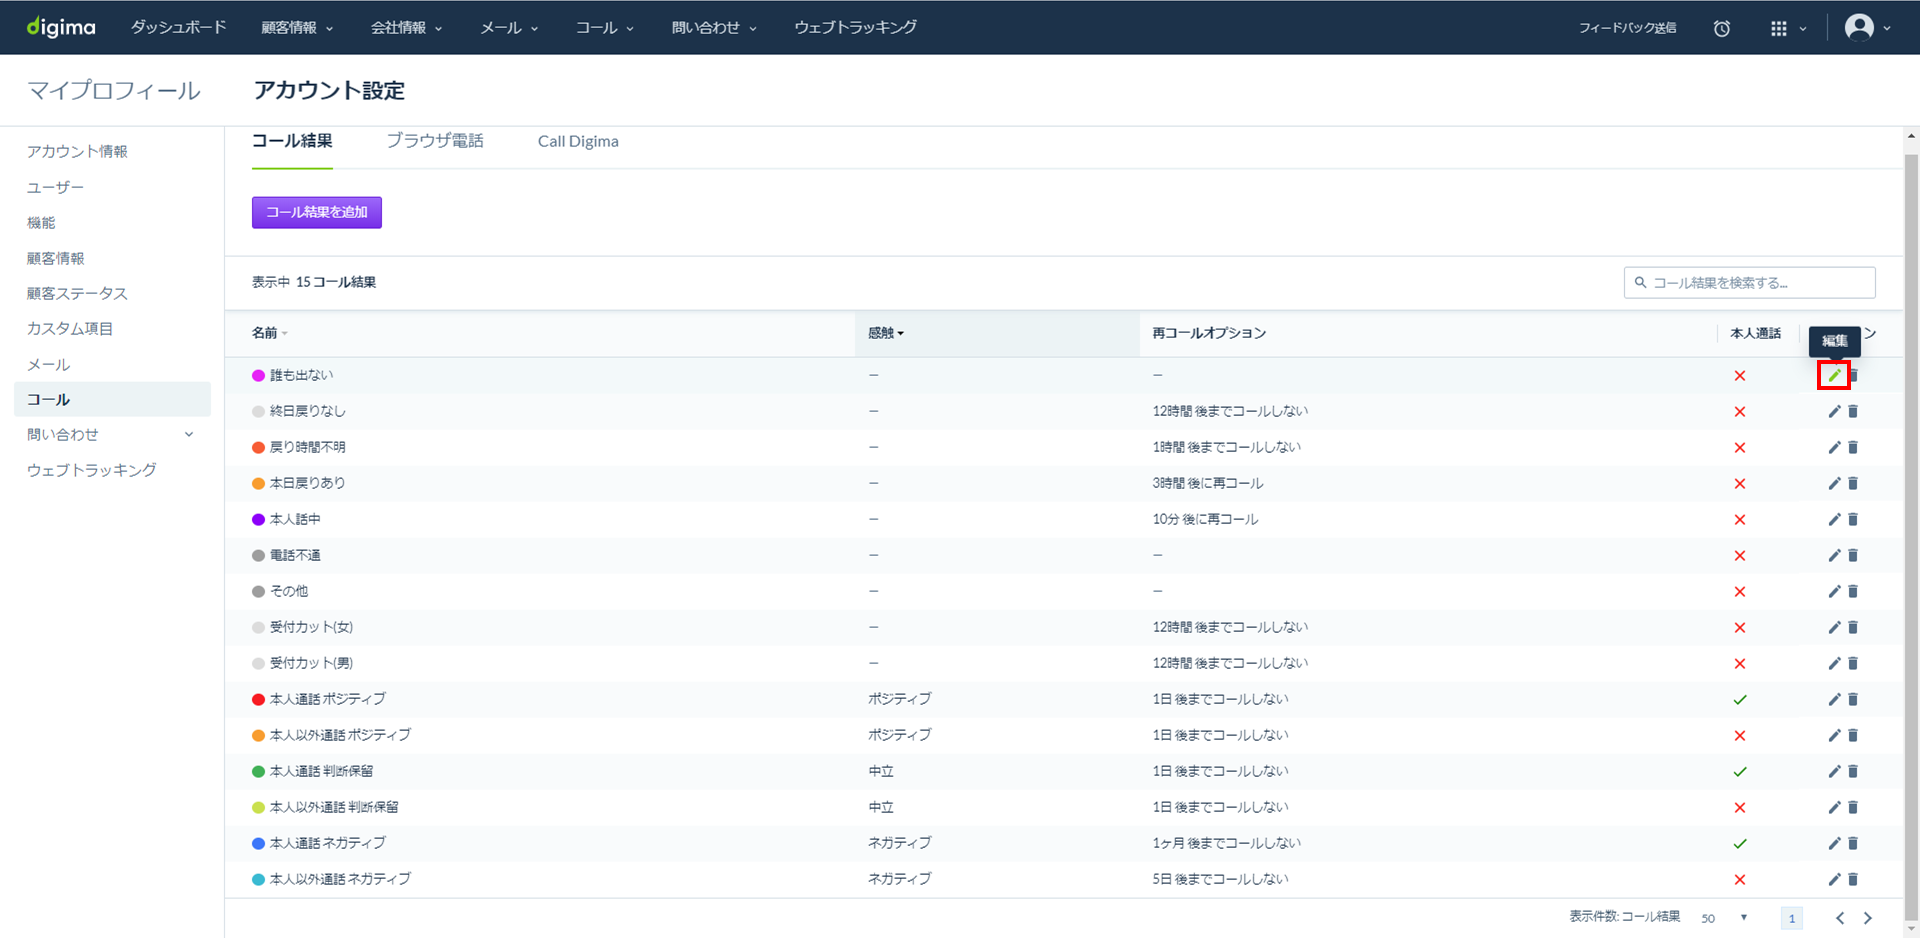Open the rows-per-page 50 dropdown

pos(1724,918)
